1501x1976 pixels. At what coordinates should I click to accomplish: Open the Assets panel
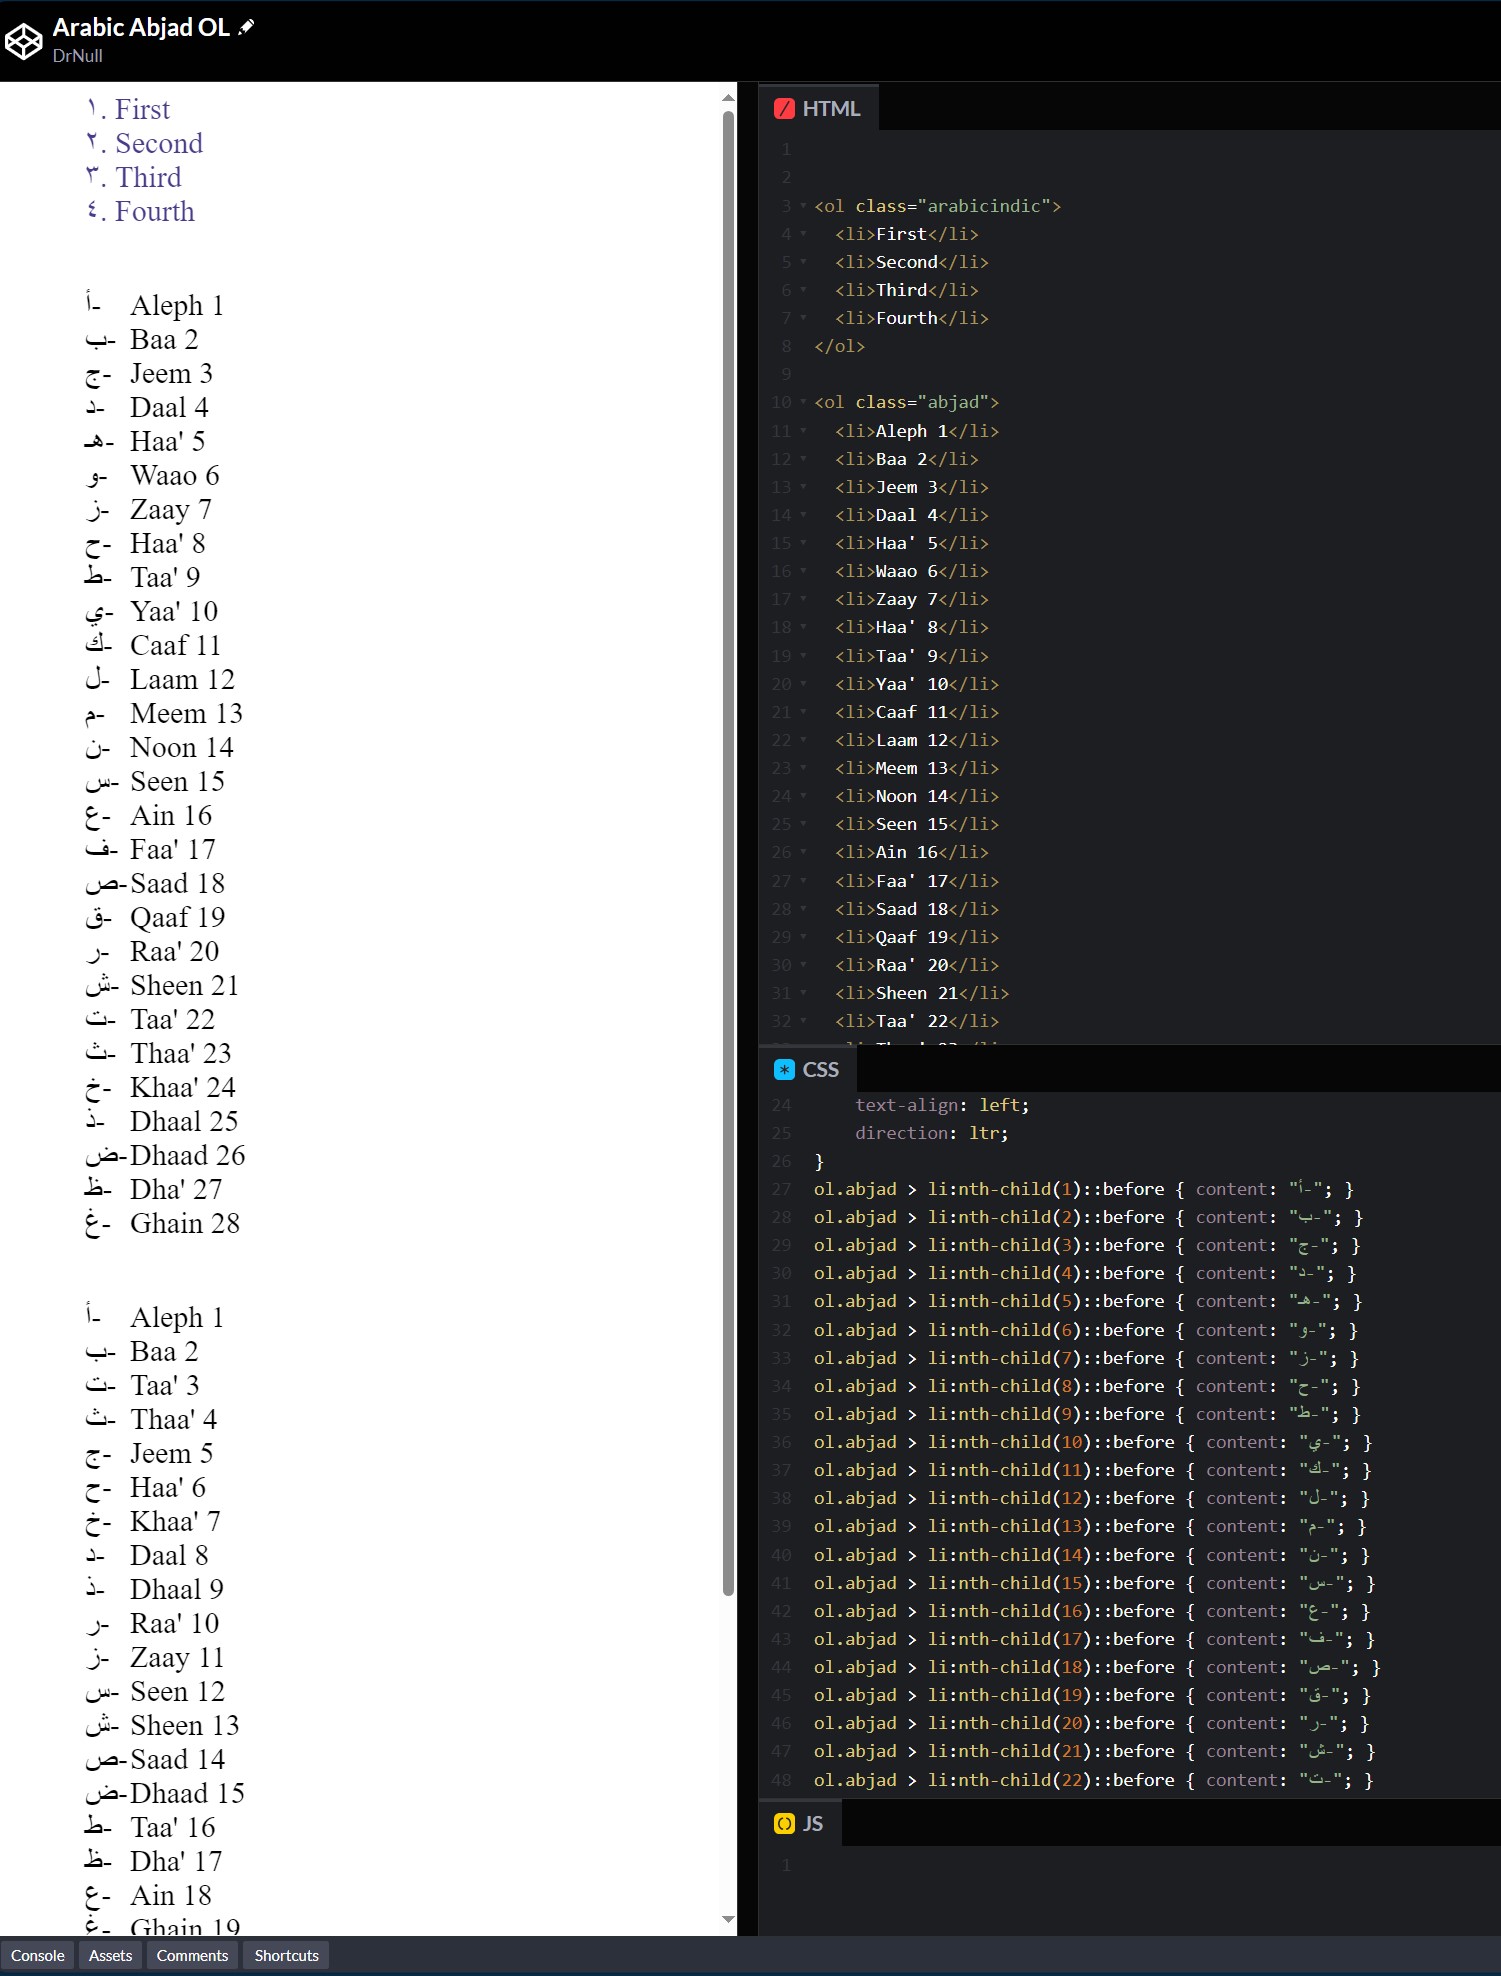pos(110,1955)
